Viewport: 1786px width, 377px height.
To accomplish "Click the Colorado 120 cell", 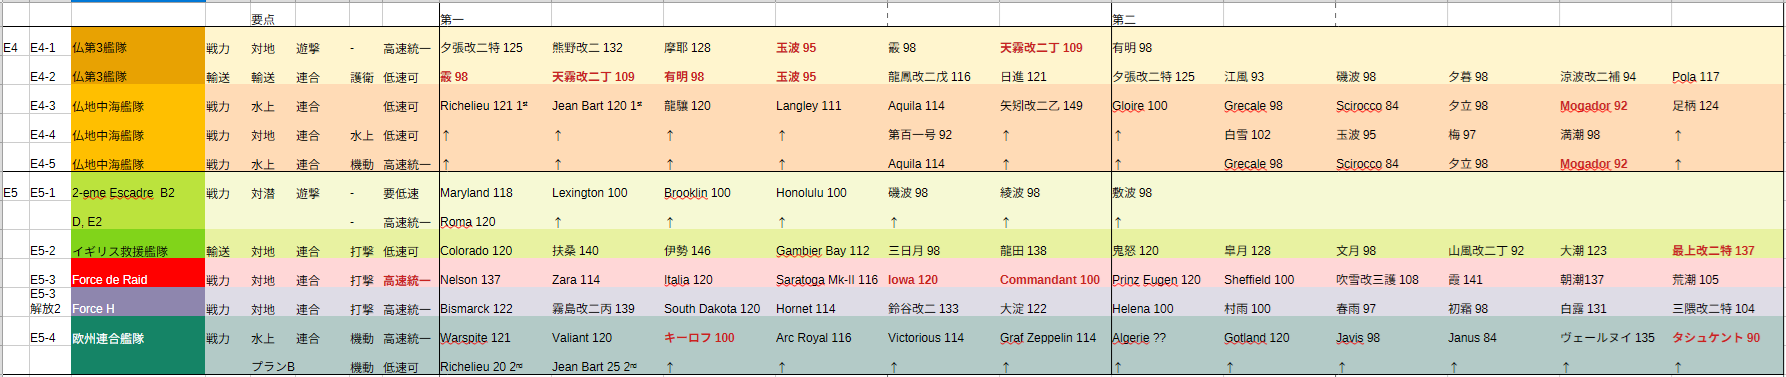I will [x=495, y=251].
